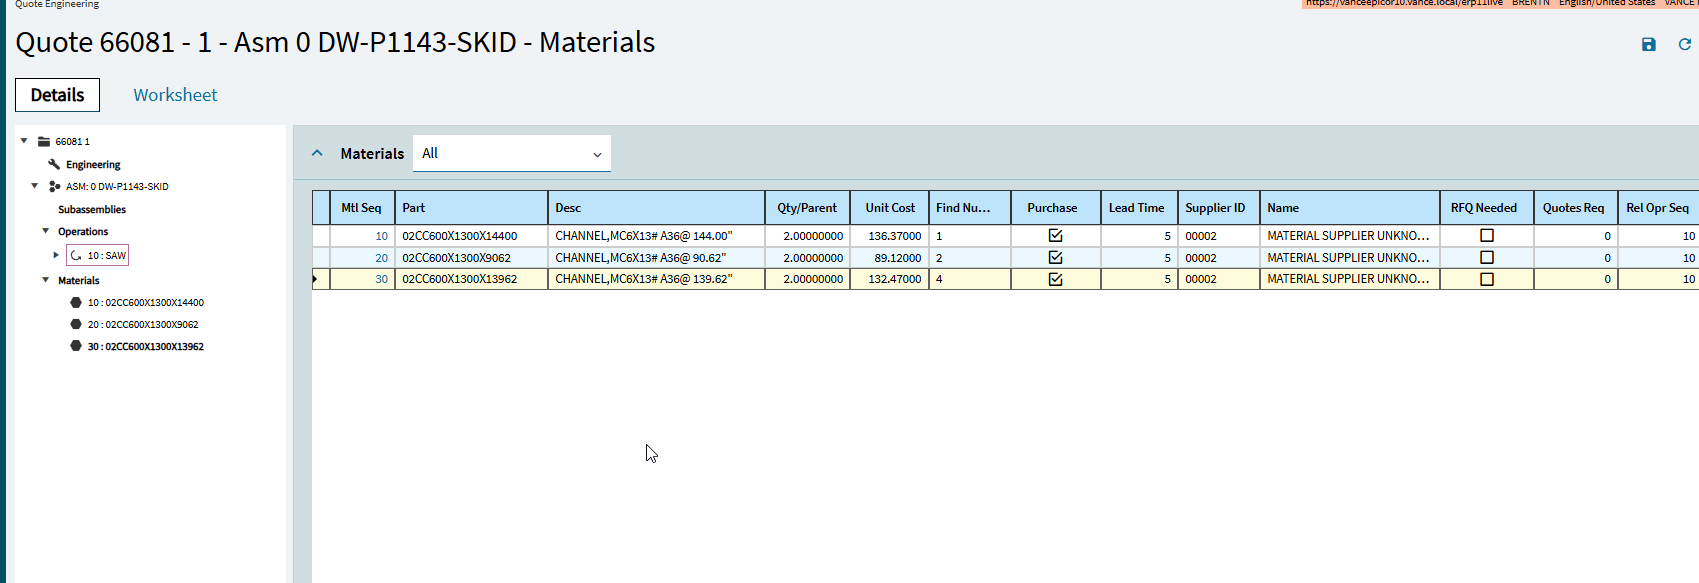Enable RFQ Needed for Mtl Seq 30
Screen dimensions: 1699x583
coord(1487,279)
